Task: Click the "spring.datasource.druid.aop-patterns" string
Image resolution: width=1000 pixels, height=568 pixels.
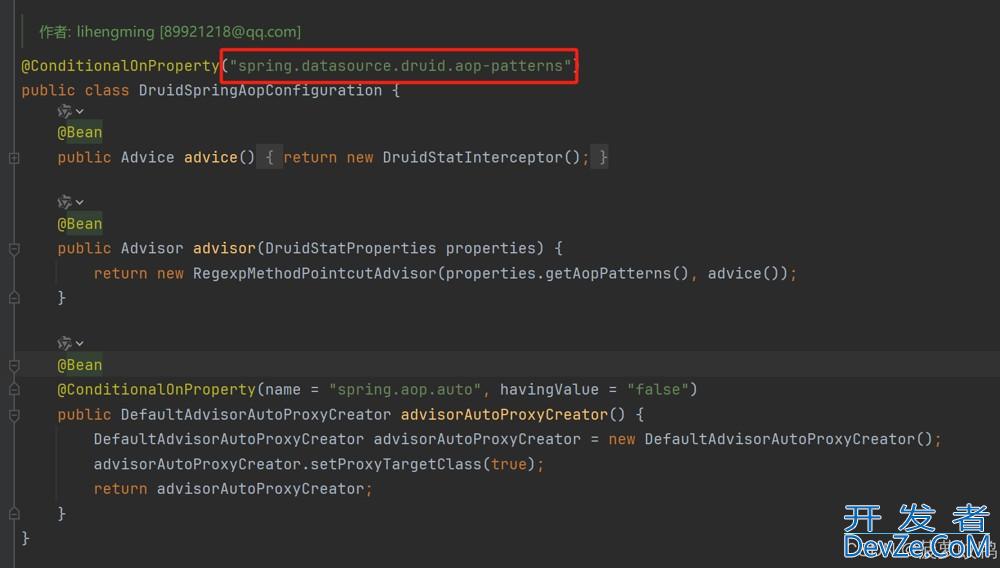Action: 401,66
